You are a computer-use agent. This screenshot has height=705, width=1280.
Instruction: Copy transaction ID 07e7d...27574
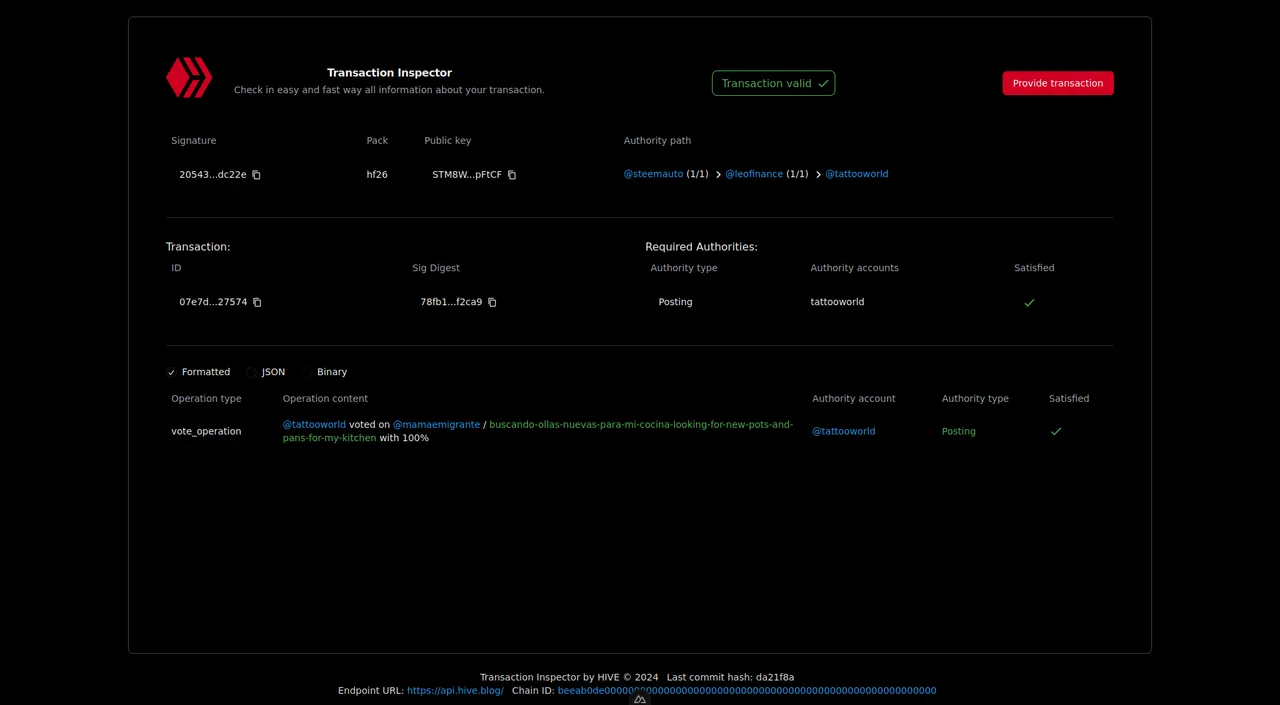click(257, 302)
